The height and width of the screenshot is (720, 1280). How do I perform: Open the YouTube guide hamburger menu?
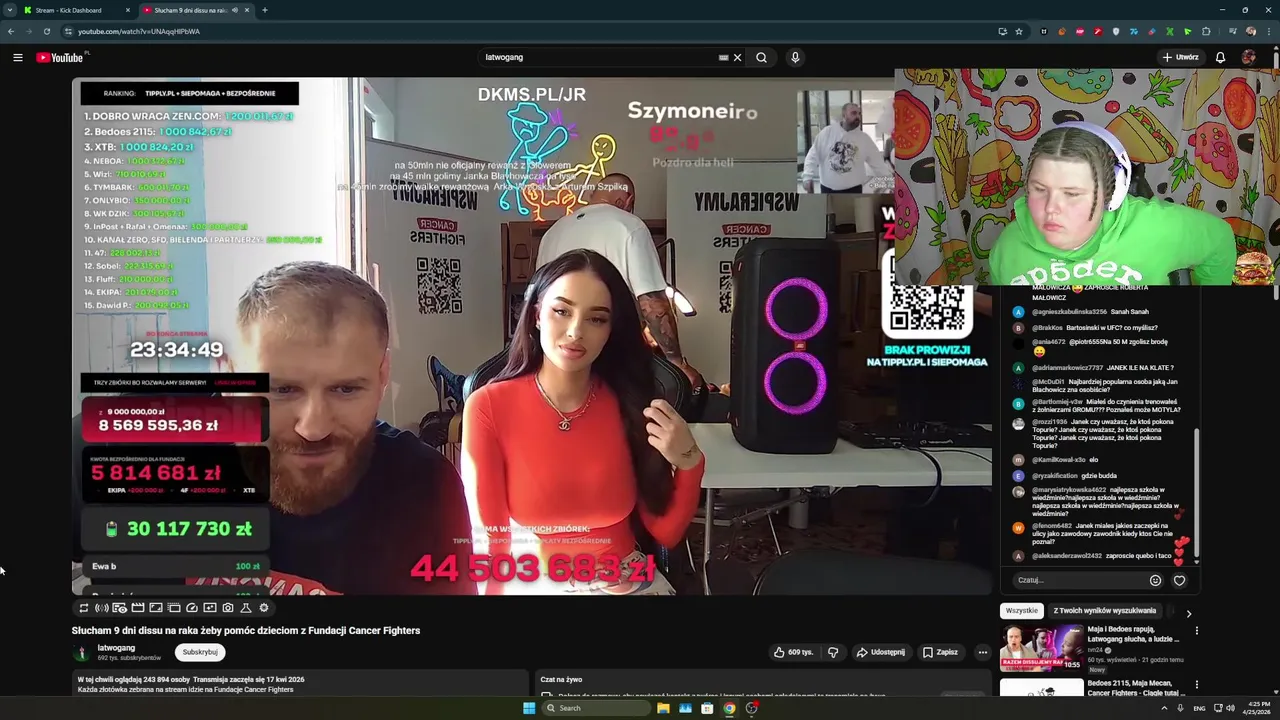click(17, 57)
